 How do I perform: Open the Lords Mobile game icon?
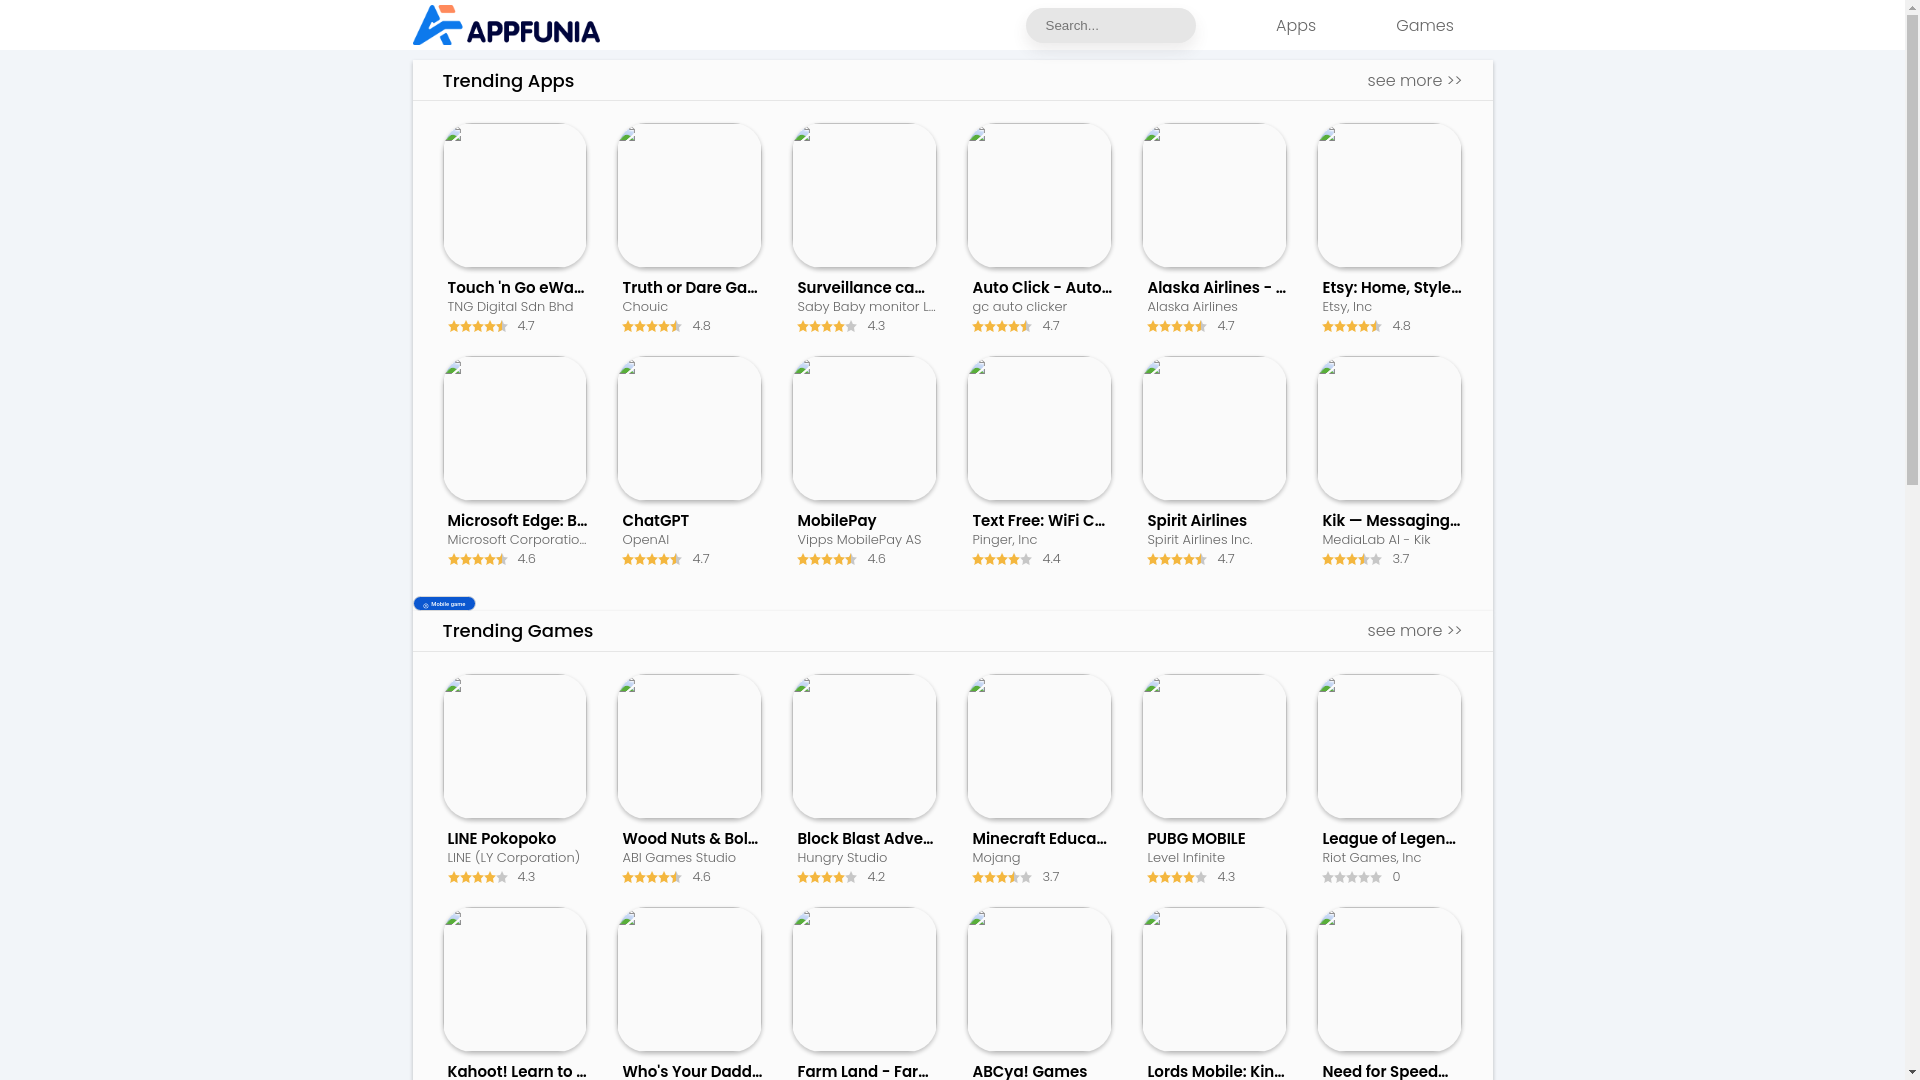(x=1214, y=979)
